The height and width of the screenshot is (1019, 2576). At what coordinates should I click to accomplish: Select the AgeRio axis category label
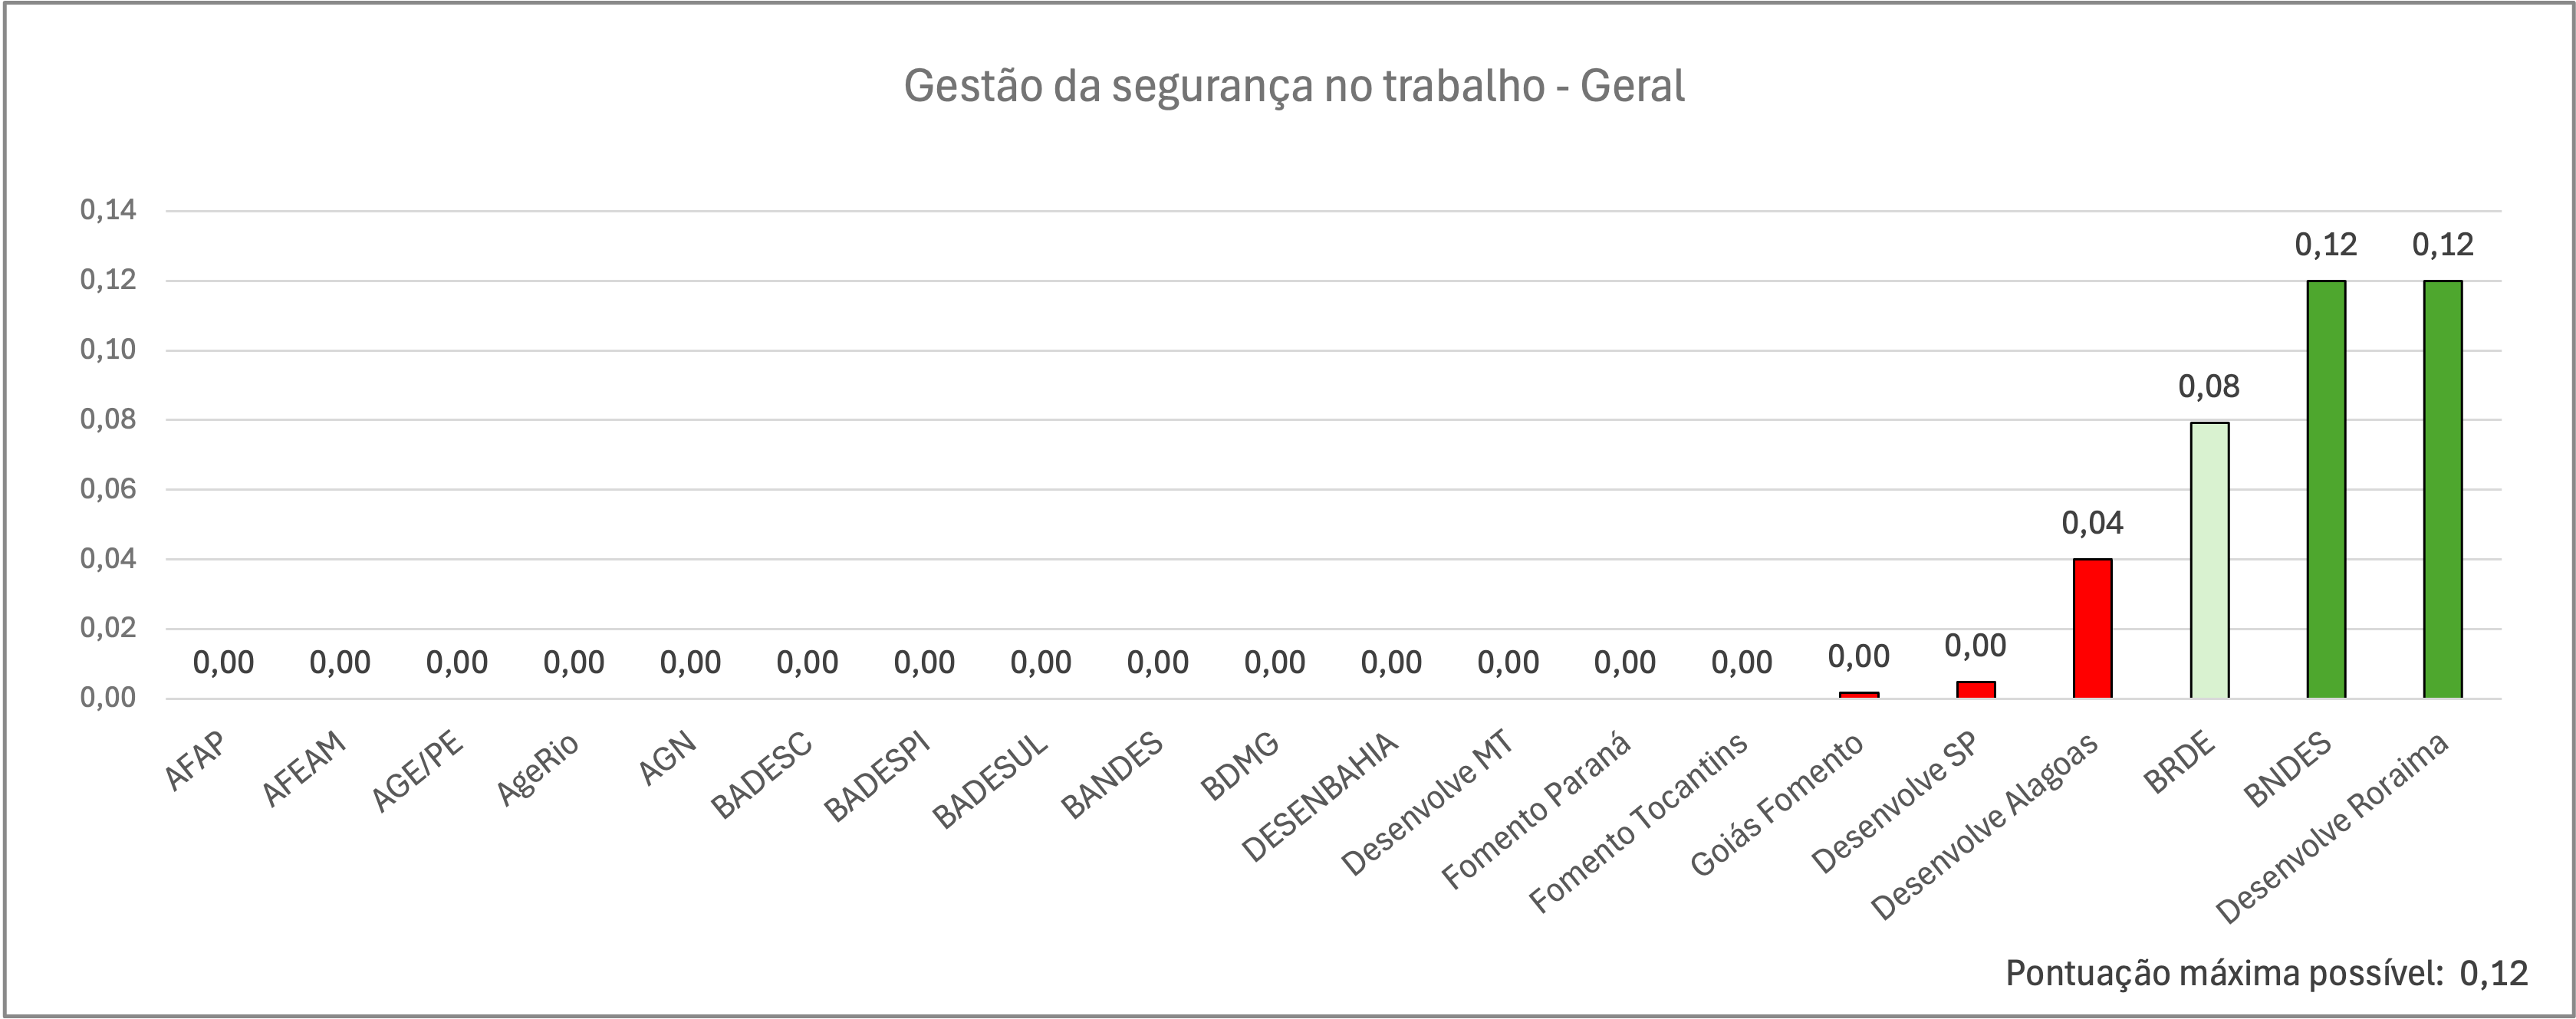coord(538,770)
